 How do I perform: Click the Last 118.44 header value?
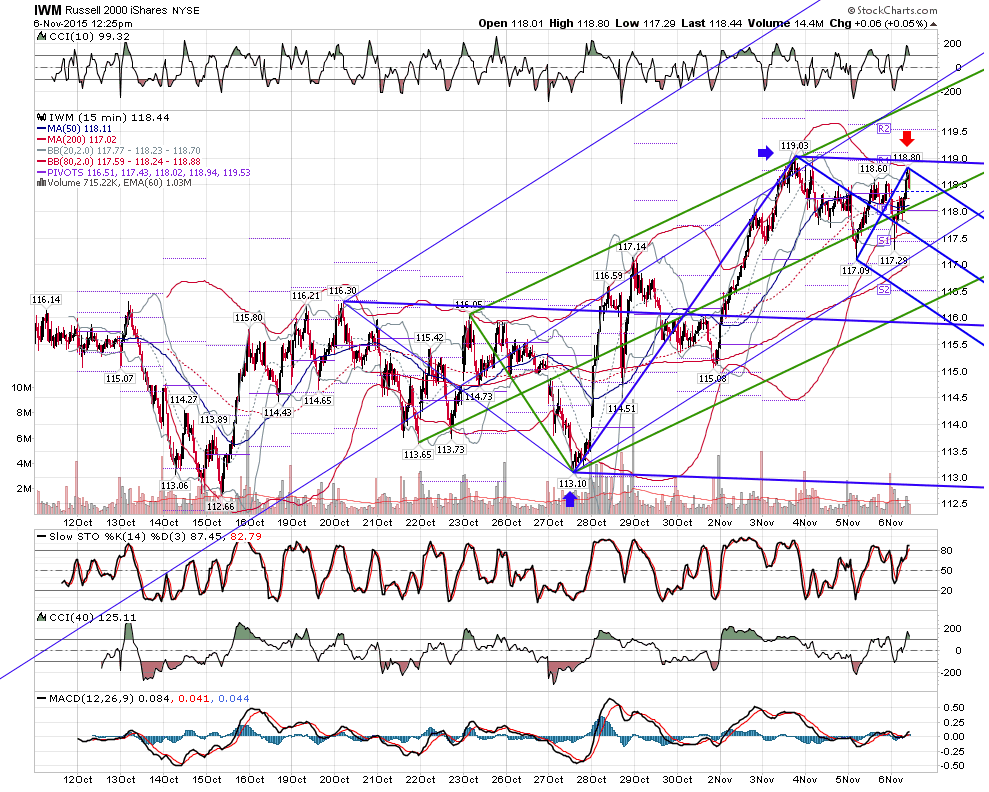coord(712,23)
